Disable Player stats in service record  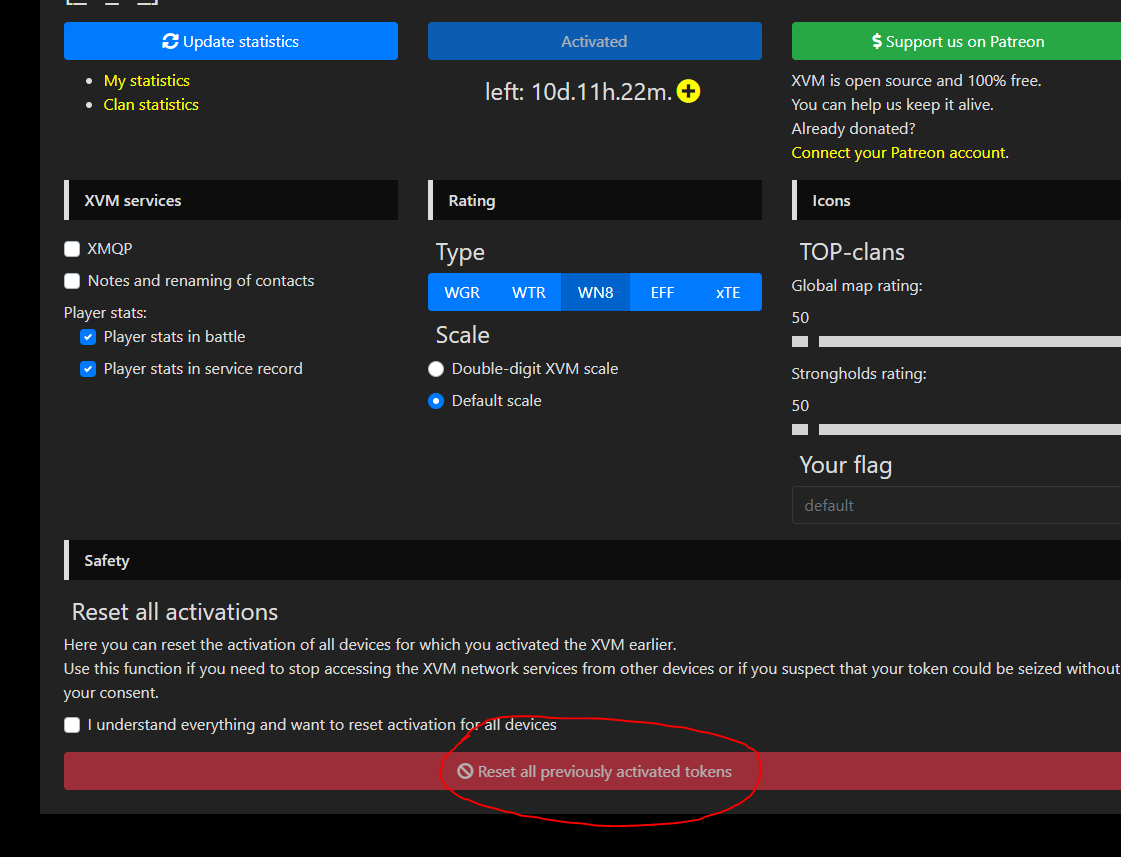(x=88, y=370)
